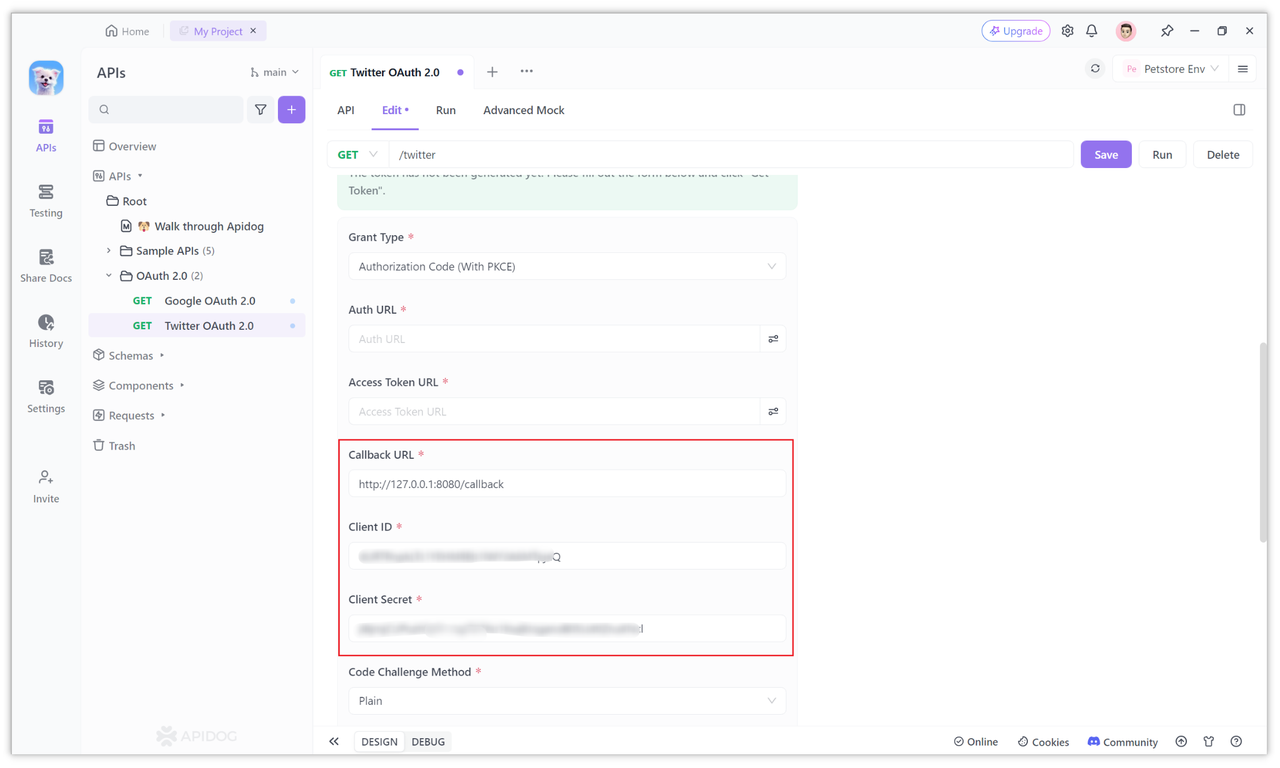Click the upload arrow icon in status bar
1280x768 pixels.
coord(1181,742)
